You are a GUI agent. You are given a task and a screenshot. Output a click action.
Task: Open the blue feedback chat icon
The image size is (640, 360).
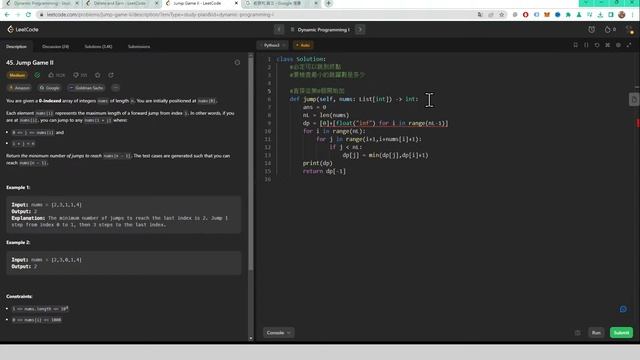coord(623,309)
